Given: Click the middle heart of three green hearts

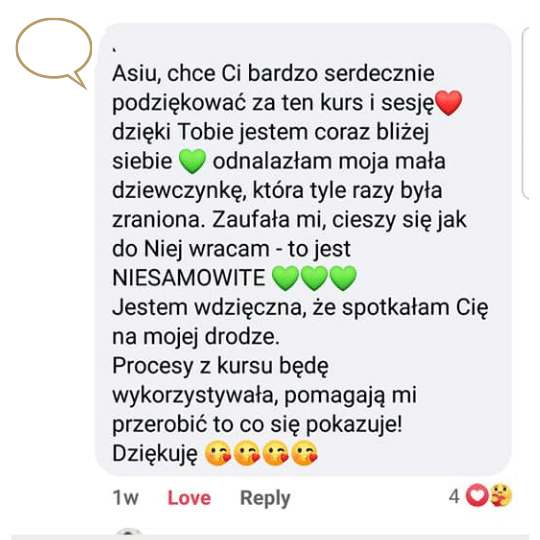Looking at the screenshot, I should click(314, 278).
